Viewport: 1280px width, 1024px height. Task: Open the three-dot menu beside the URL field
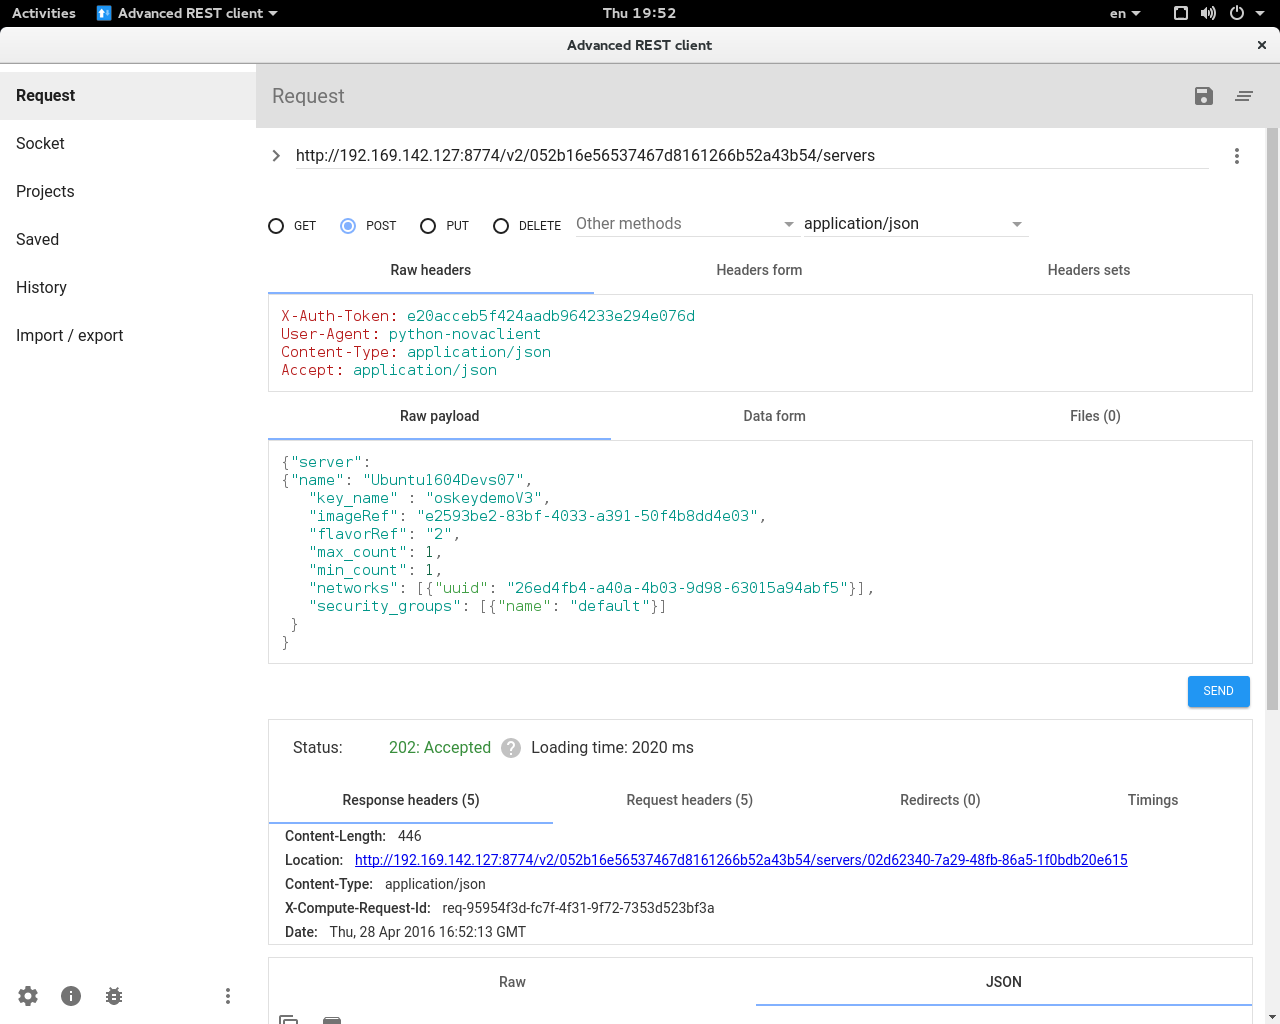(x=1237, y=156)
